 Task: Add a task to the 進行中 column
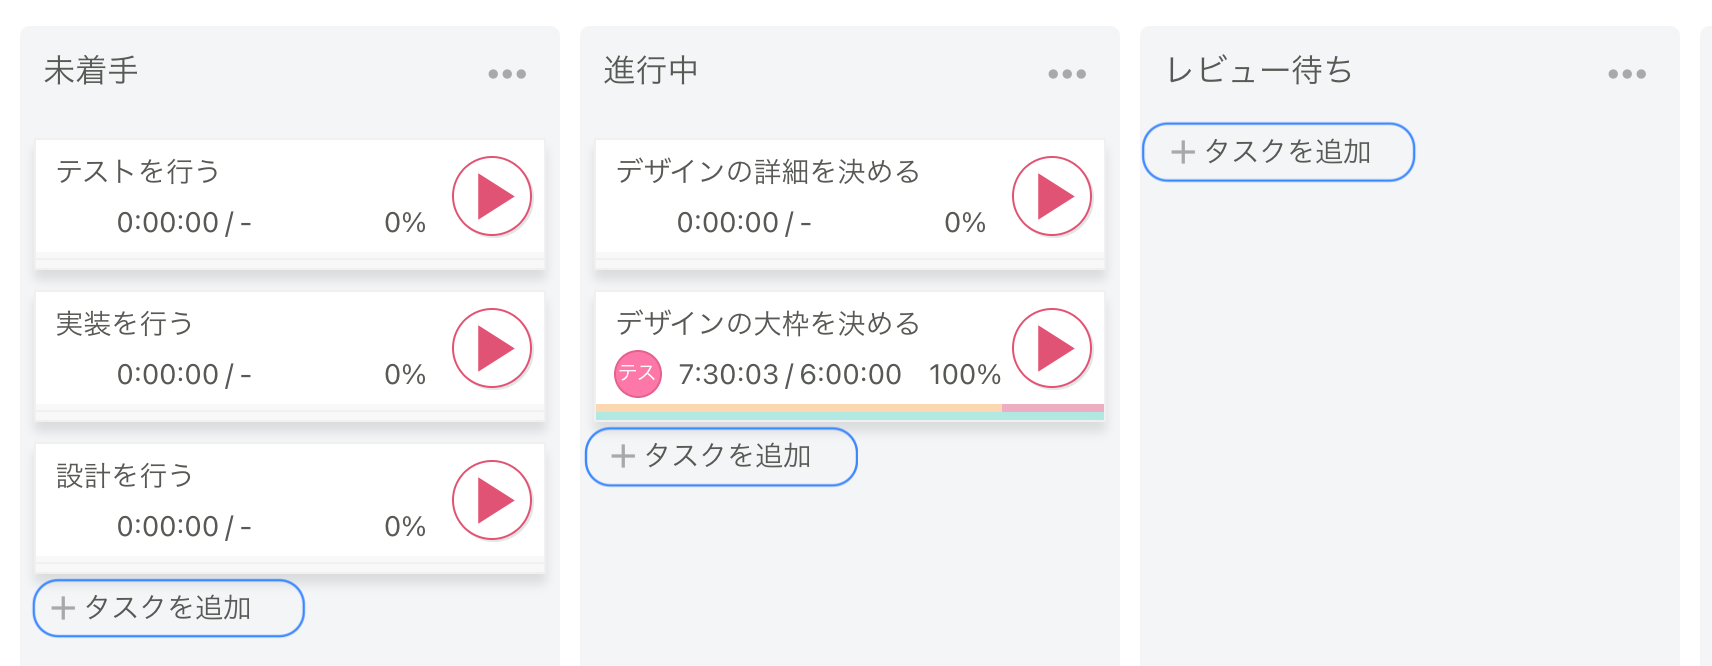(721, 456)
